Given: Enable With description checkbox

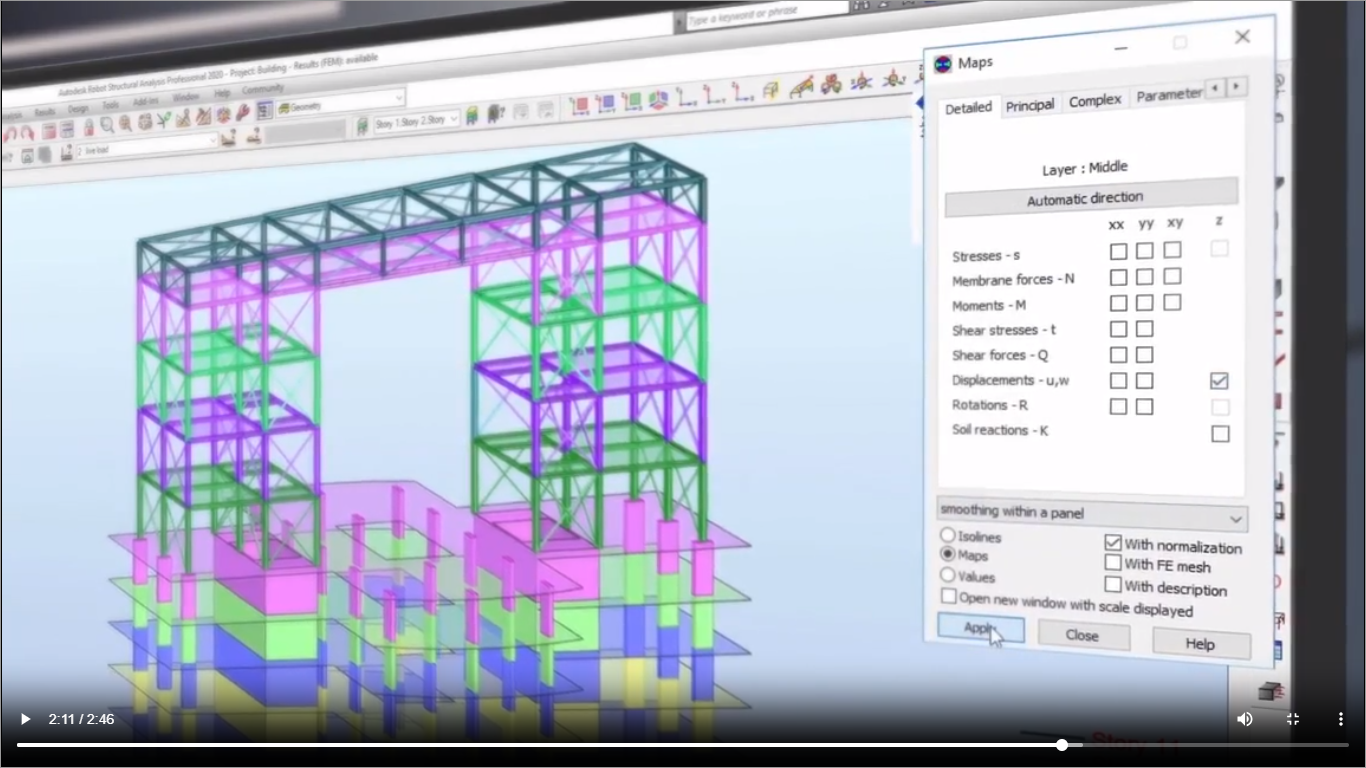Looking at the screenshot, I should pyautogui.click(x=1113, y=584).
